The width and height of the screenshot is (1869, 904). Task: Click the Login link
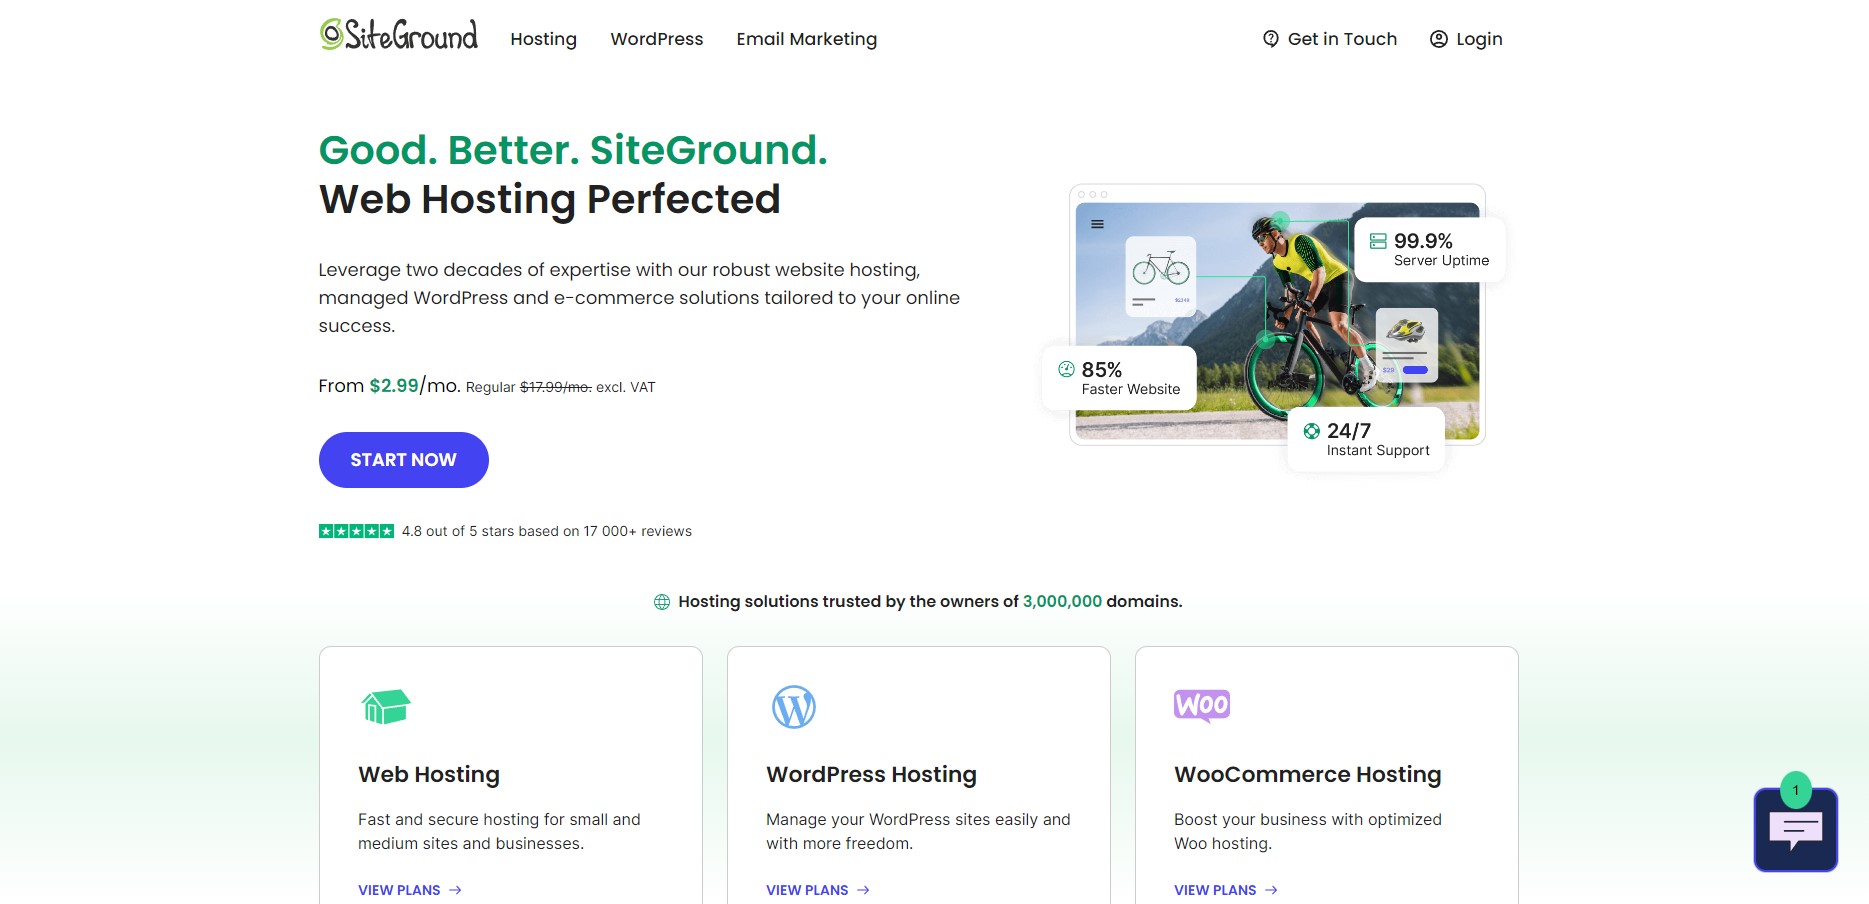1479,39
